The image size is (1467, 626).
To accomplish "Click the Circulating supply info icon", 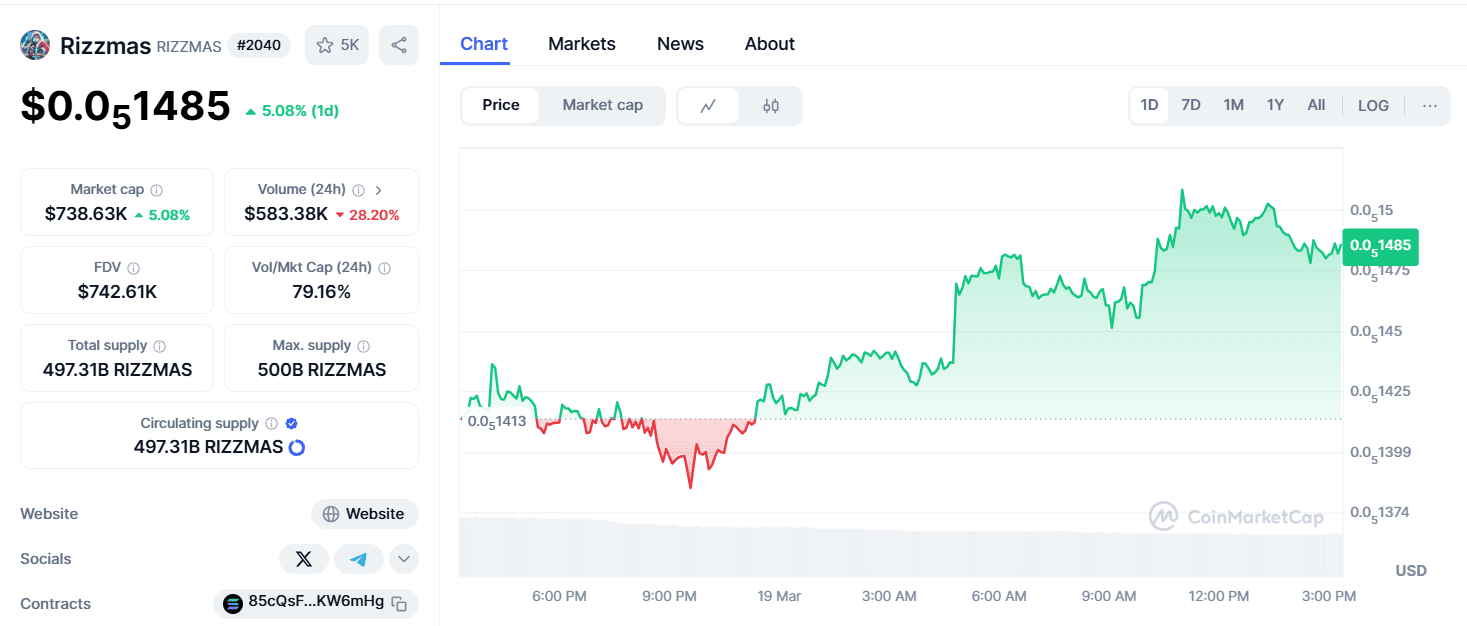I will 272,424.
